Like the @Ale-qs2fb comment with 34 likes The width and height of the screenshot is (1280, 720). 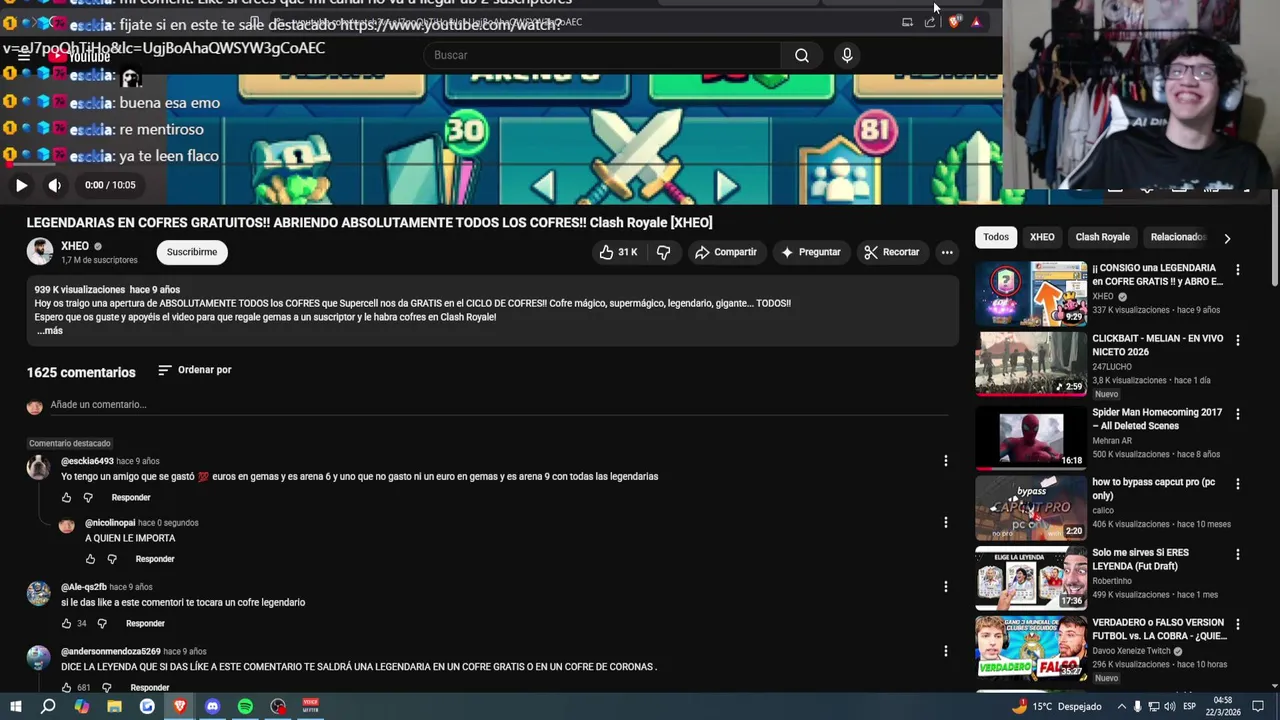(67, 624)
